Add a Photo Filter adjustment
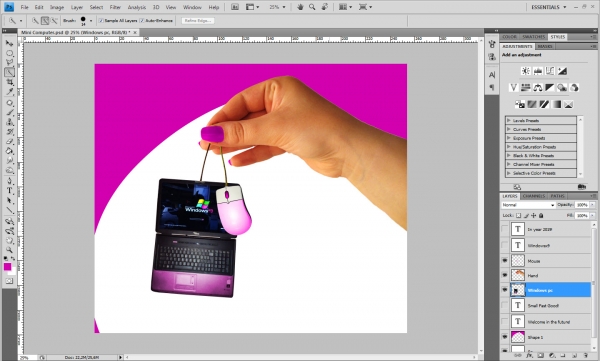This screenshot has width=600, height=361. pyautogui.click(x=562, y=88)
